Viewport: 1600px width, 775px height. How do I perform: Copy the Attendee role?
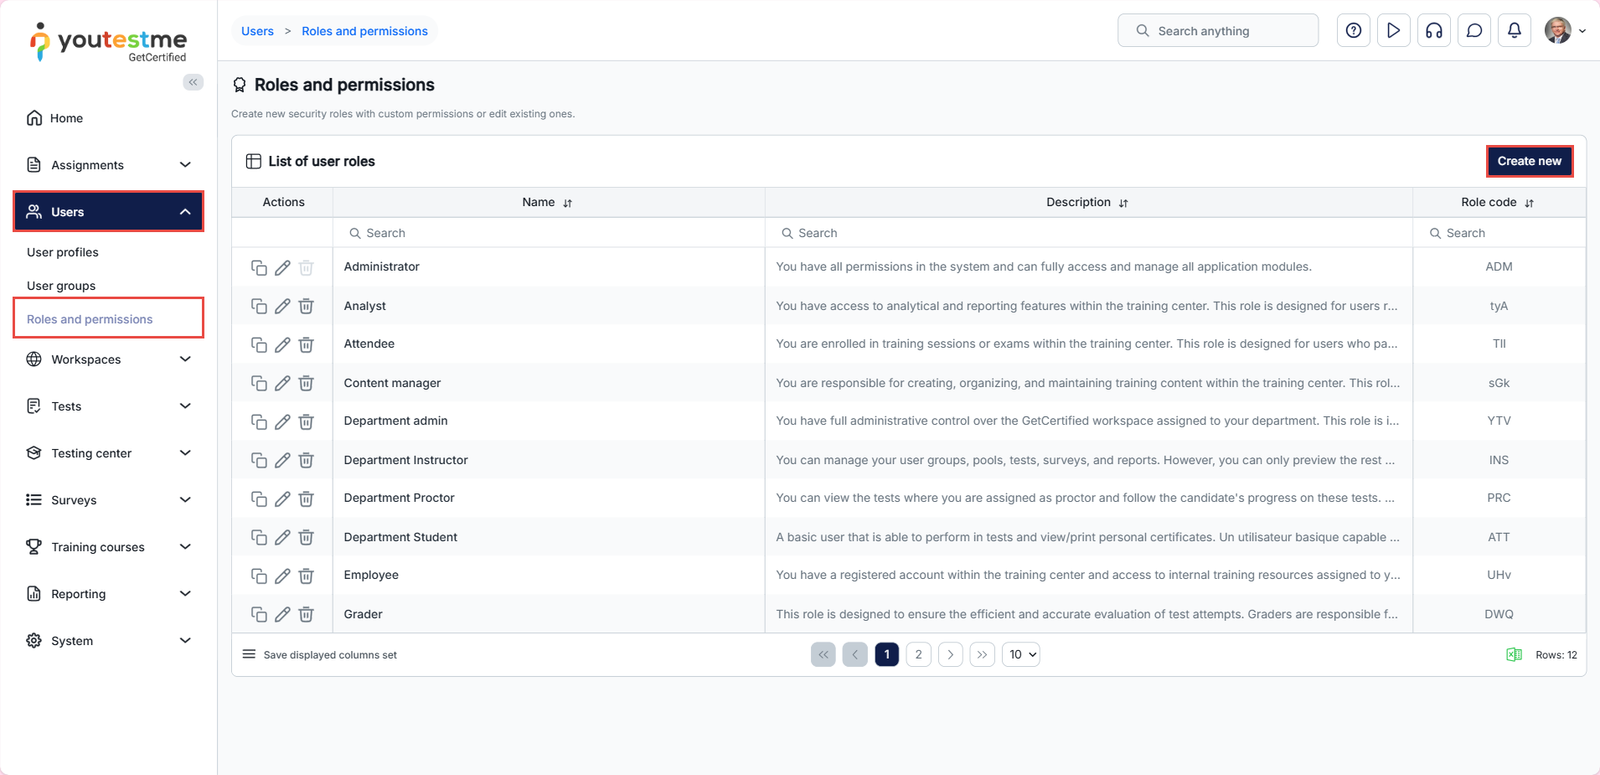click(259, 344)
